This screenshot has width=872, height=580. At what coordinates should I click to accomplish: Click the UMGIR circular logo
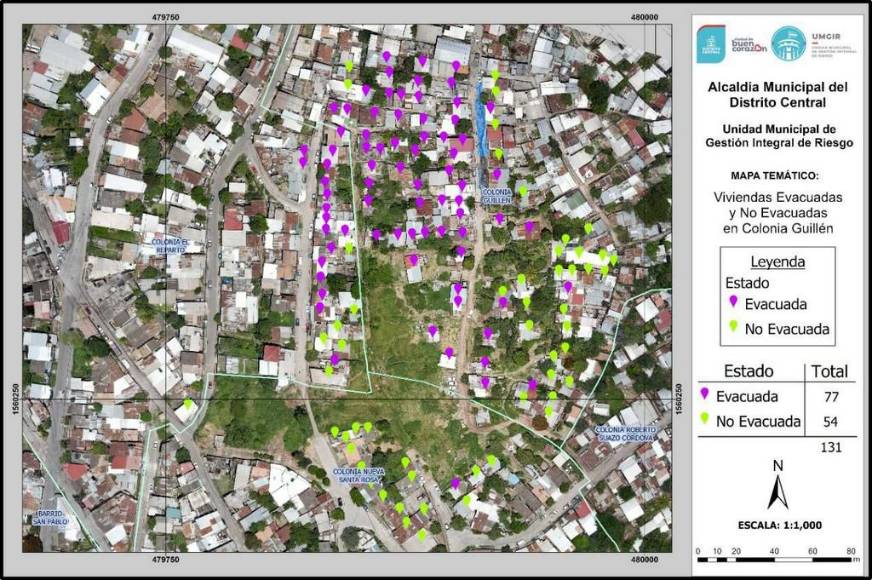pos(787,42)
